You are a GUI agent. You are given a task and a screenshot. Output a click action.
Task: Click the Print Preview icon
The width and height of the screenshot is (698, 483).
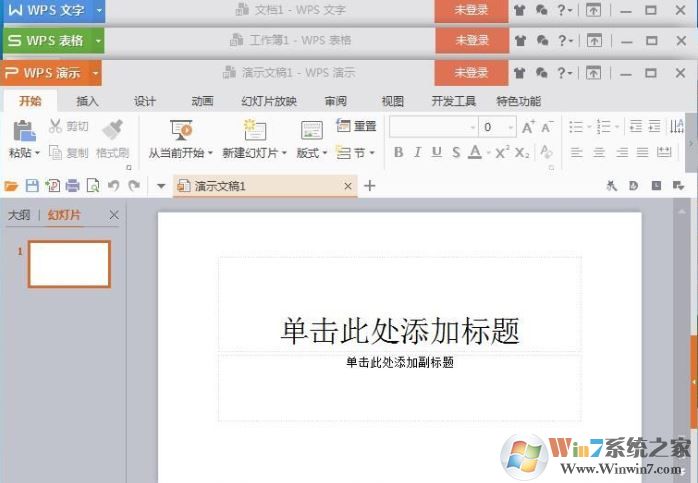[x=93, y=186]
